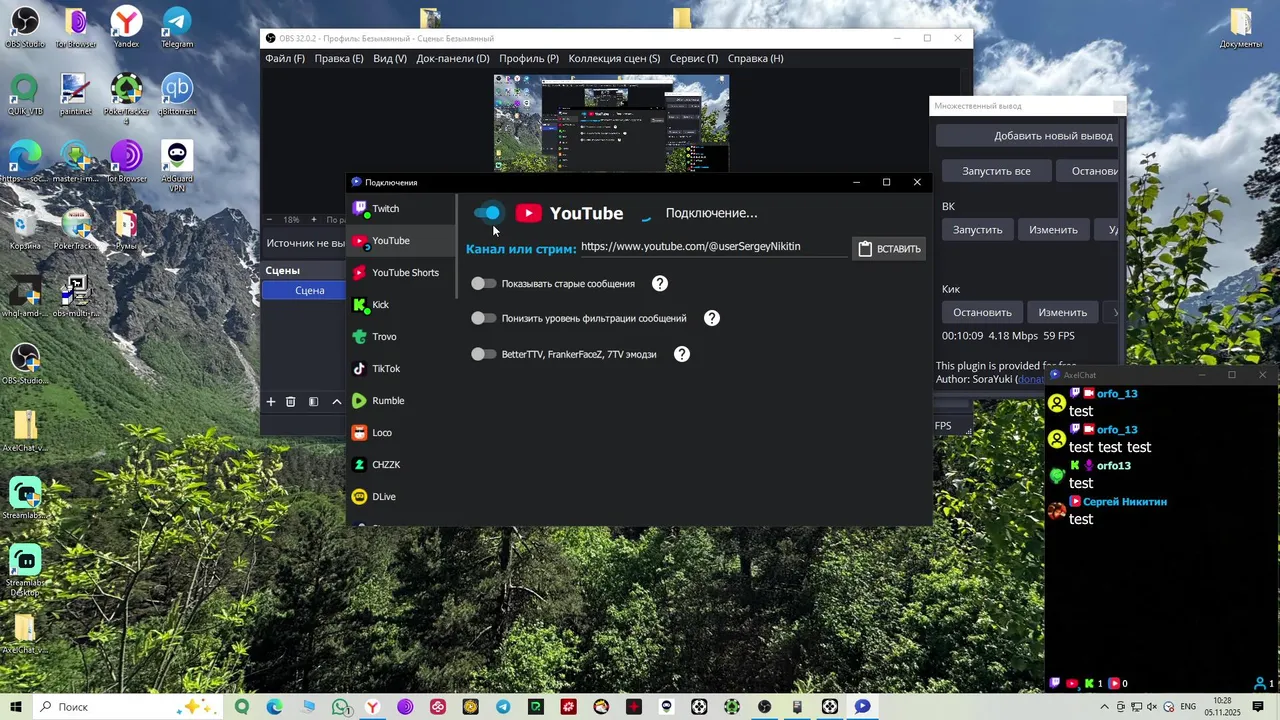Open the Справка menu
The image size is (1280, 720).
(x=756, y=59)
